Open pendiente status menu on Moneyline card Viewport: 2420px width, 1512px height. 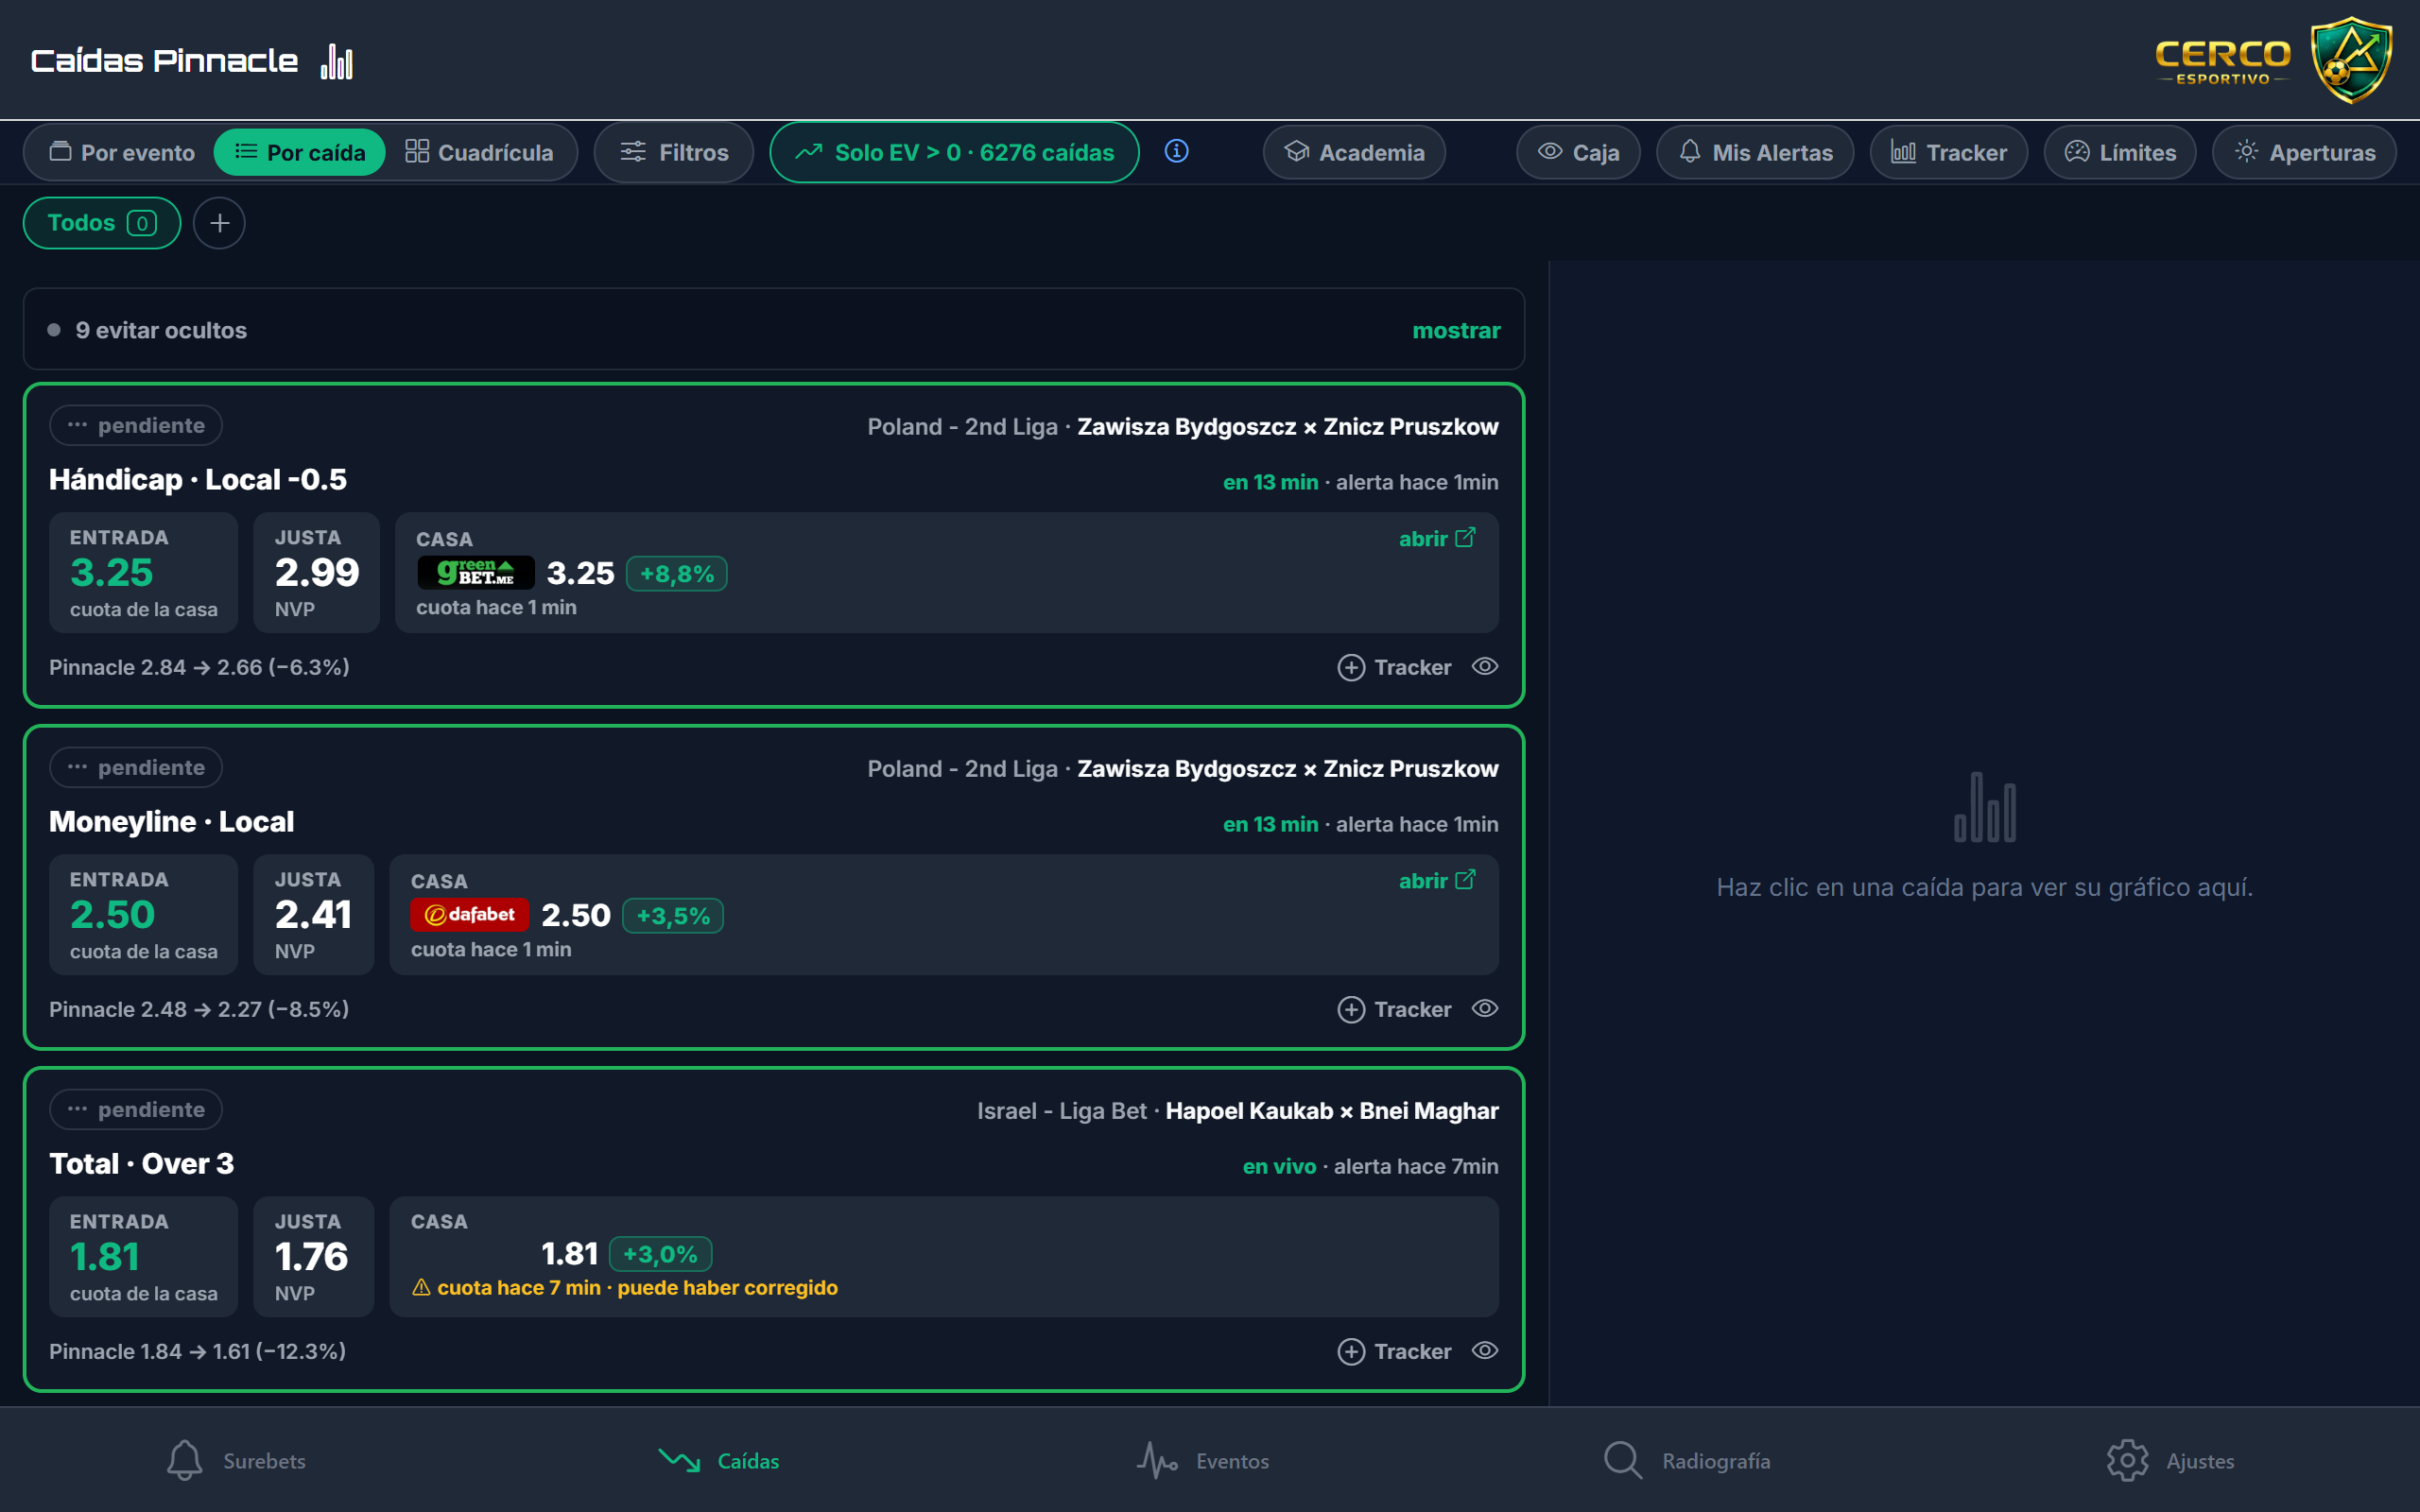pyautogui.click(x=136, y=767)
